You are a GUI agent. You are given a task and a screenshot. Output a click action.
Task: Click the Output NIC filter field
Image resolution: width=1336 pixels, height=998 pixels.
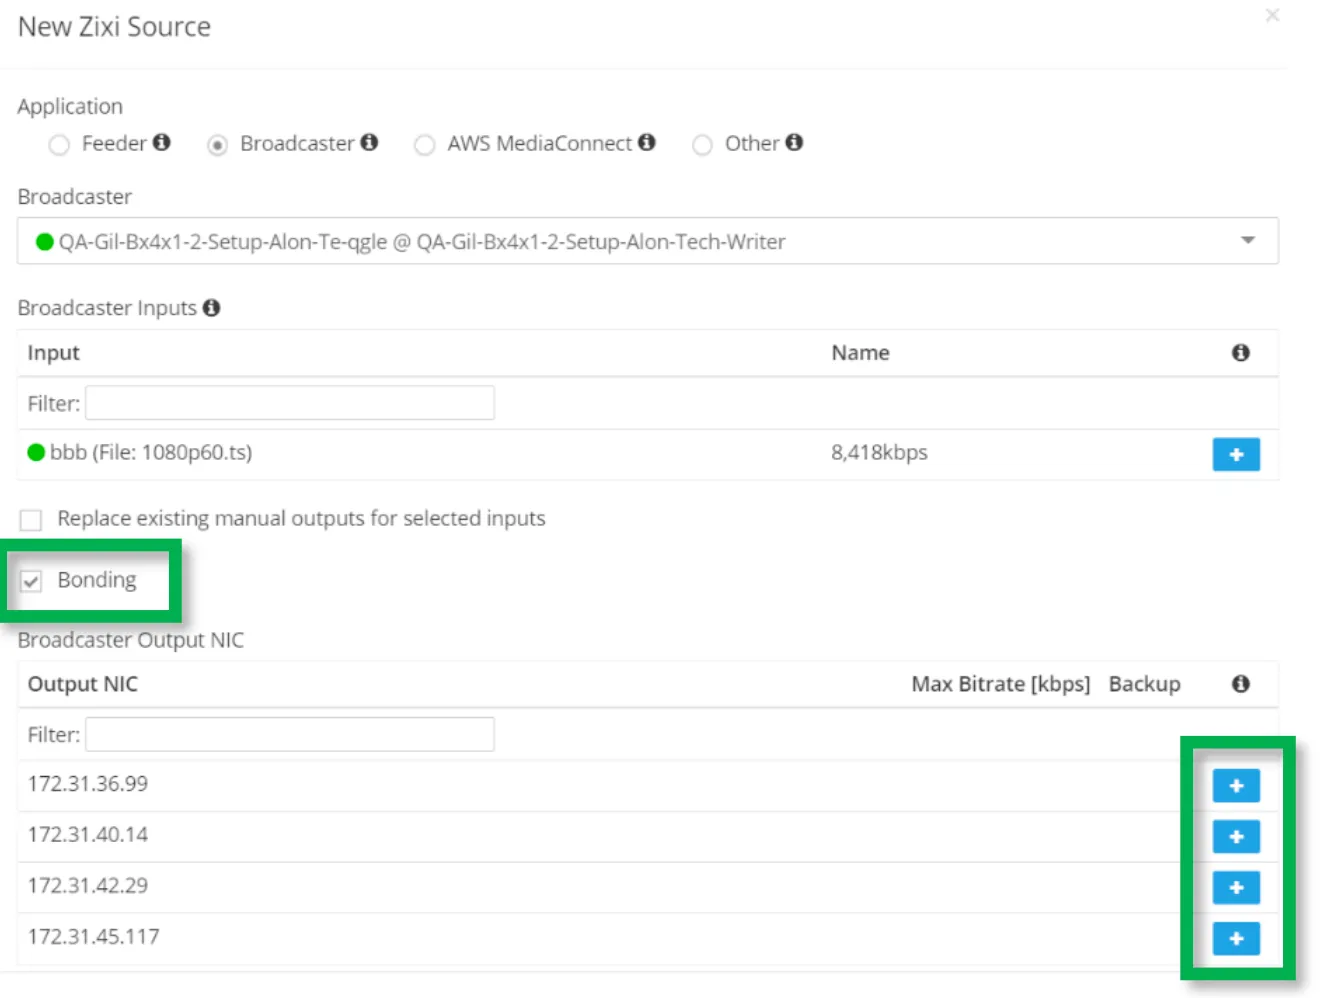coord(290,734)
